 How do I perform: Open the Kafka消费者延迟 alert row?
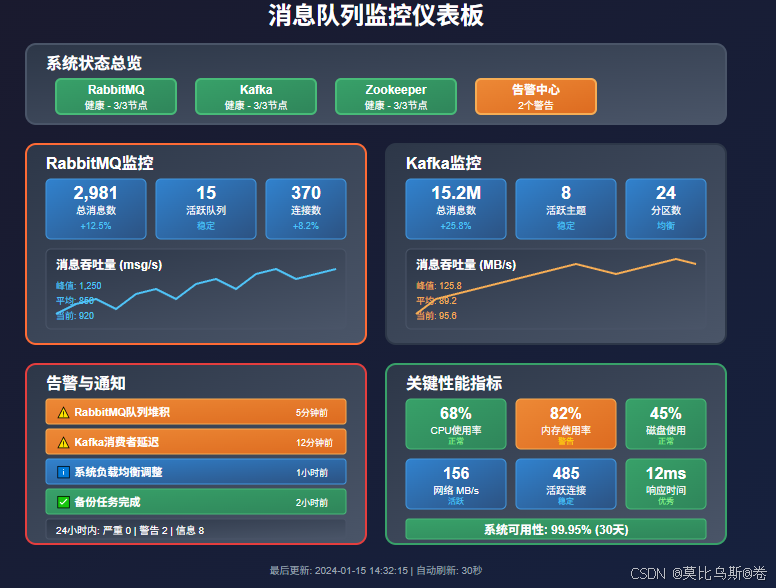196,442
